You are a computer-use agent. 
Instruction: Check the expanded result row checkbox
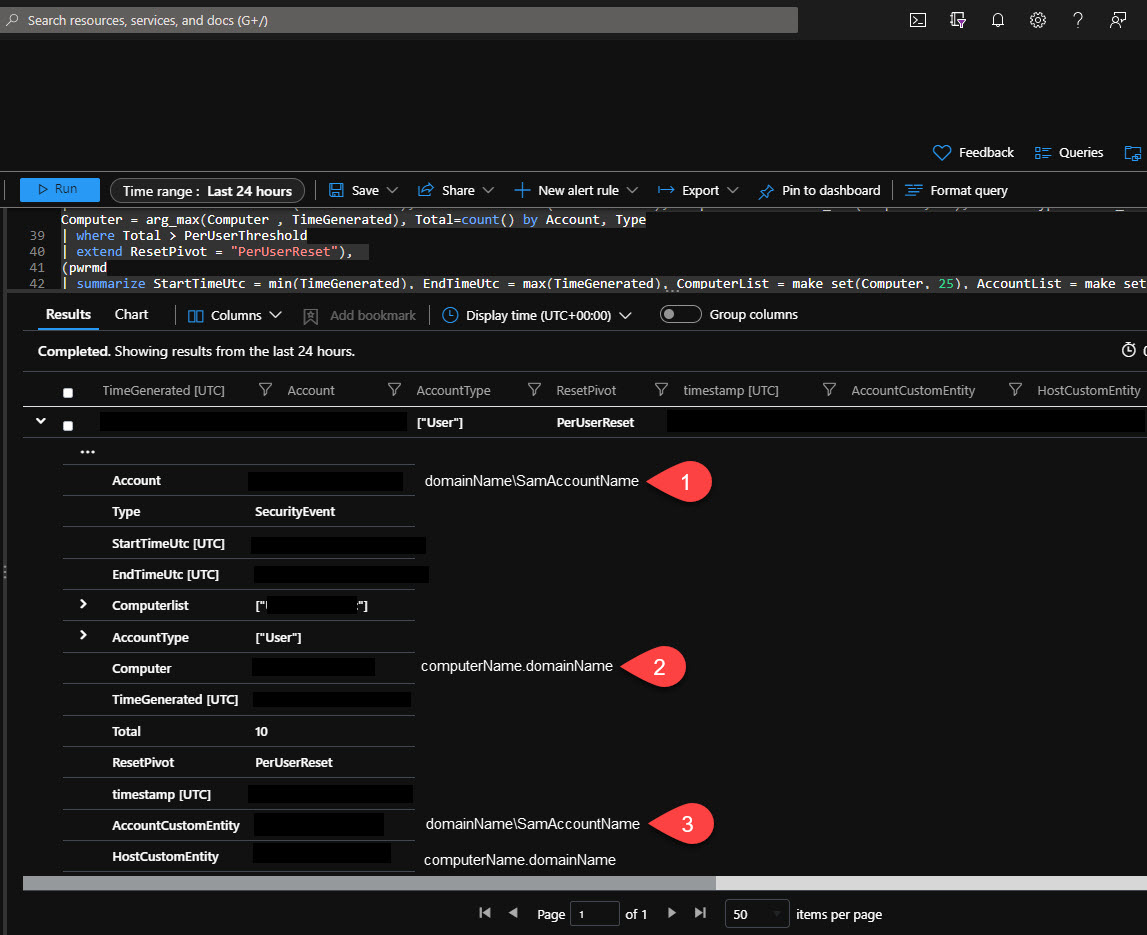point(67,424)
